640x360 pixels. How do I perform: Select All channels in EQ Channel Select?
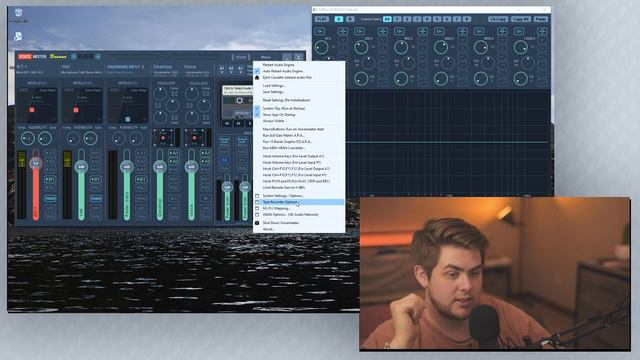tap(387, 19)
